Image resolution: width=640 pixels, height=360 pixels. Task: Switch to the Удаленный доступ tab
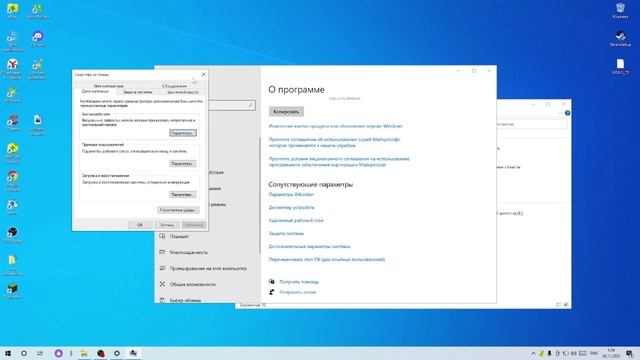point(183,92)
